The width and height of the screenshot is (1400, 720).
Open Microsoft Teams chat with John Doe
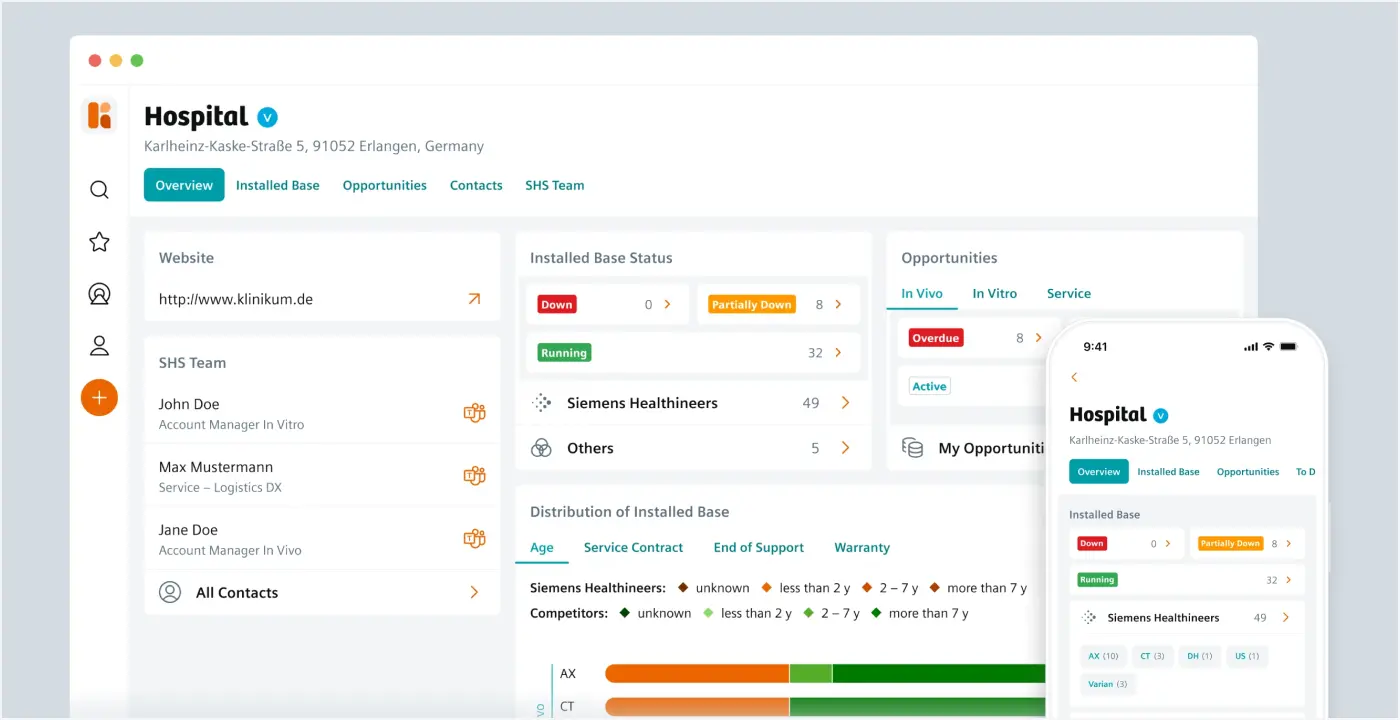coord(474,412)
